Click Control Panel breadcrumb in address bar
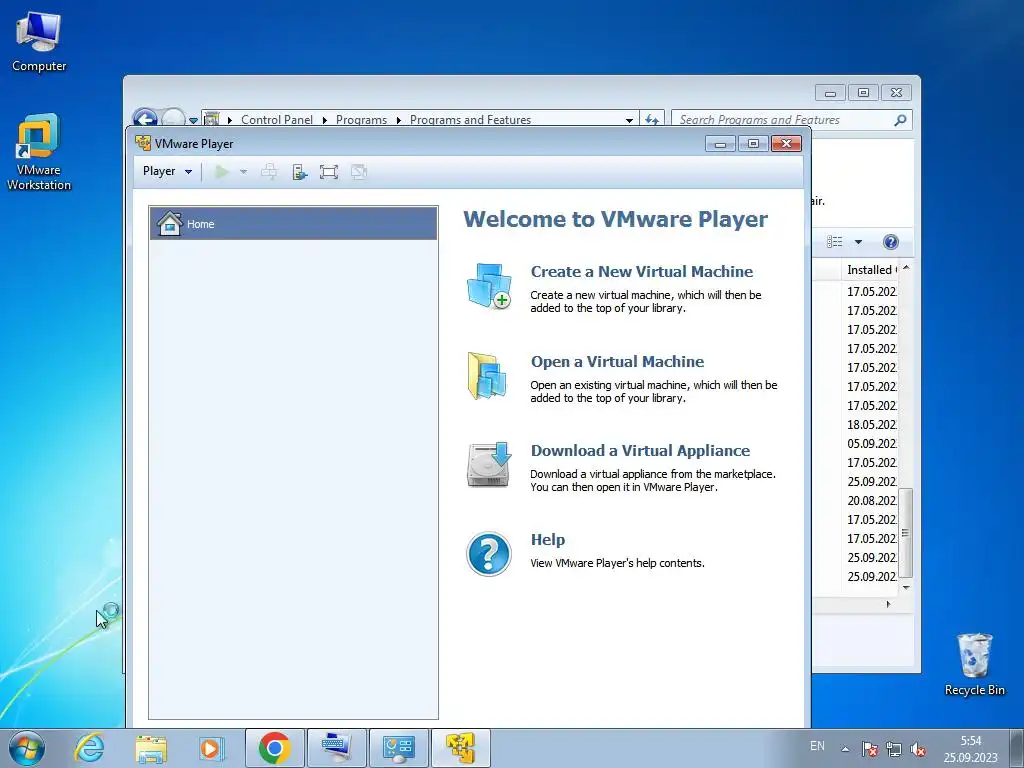This screenshot has height=768, width=1024. click(x=277, y=120)
